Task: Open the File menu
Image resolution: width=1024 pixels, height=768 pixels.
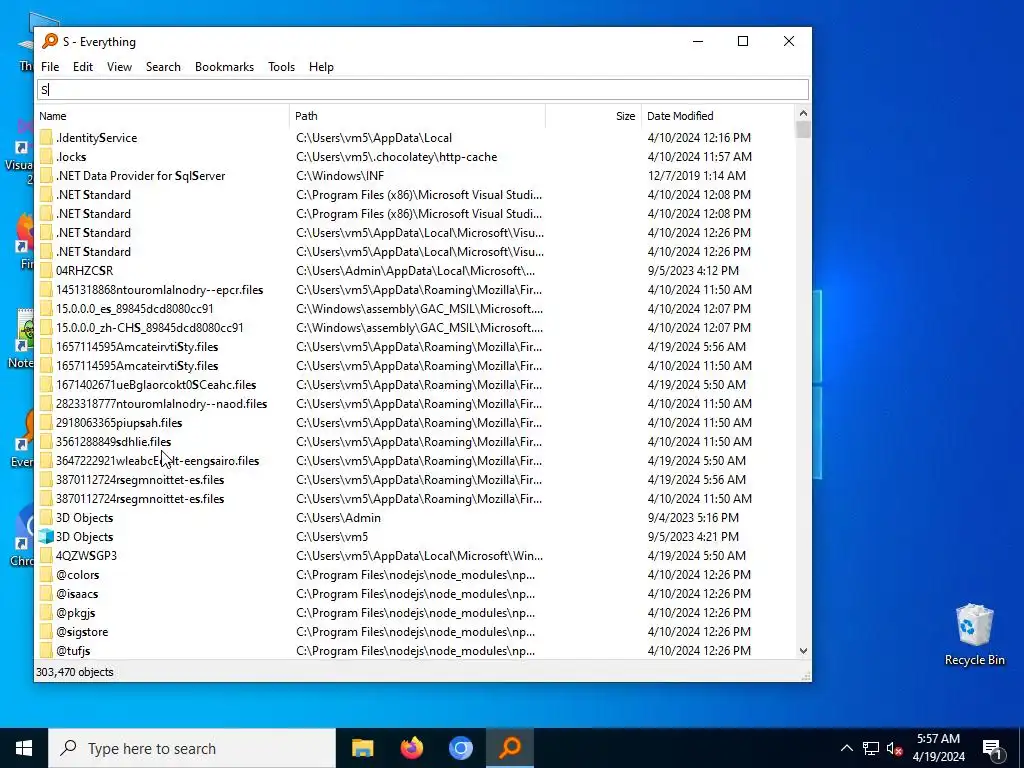Action: pyautogui.click(x=50, y=67)
